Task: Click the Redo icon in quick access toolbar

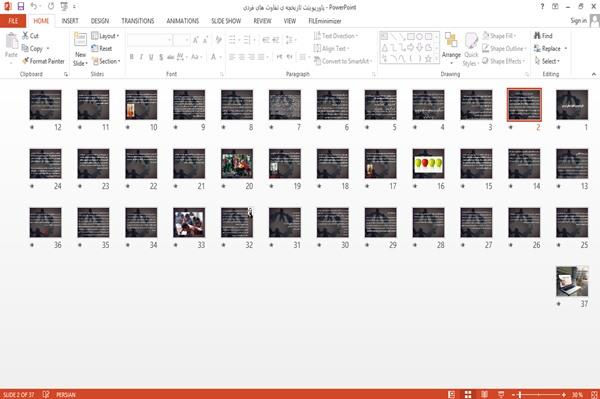Action: click(51, 7)
